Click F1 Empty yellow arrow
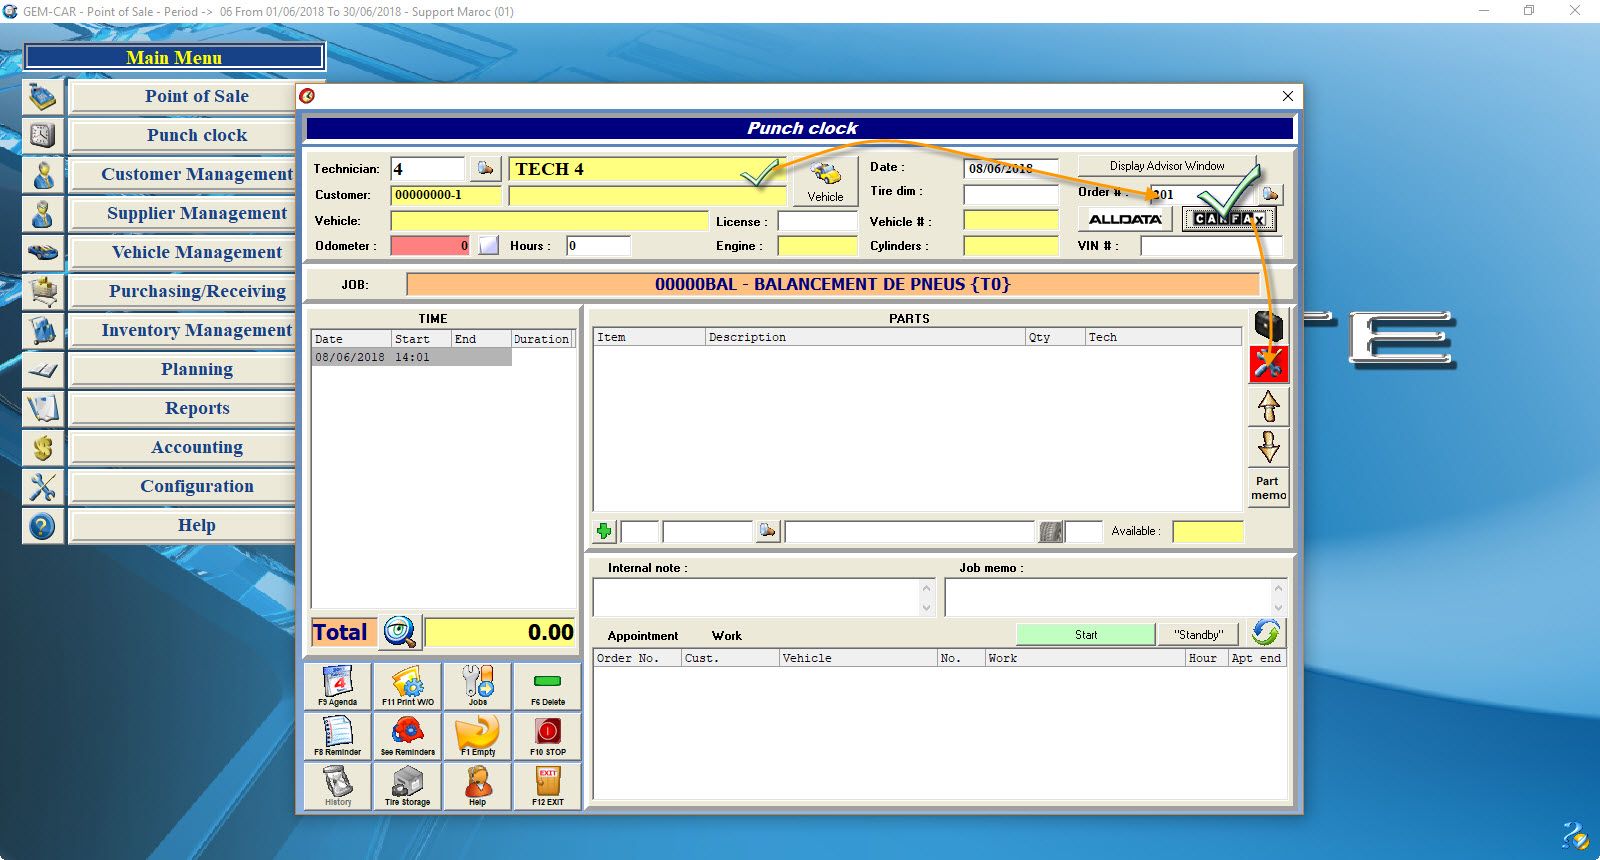Screen dimensions: 1600x860 tap(478, 736)
